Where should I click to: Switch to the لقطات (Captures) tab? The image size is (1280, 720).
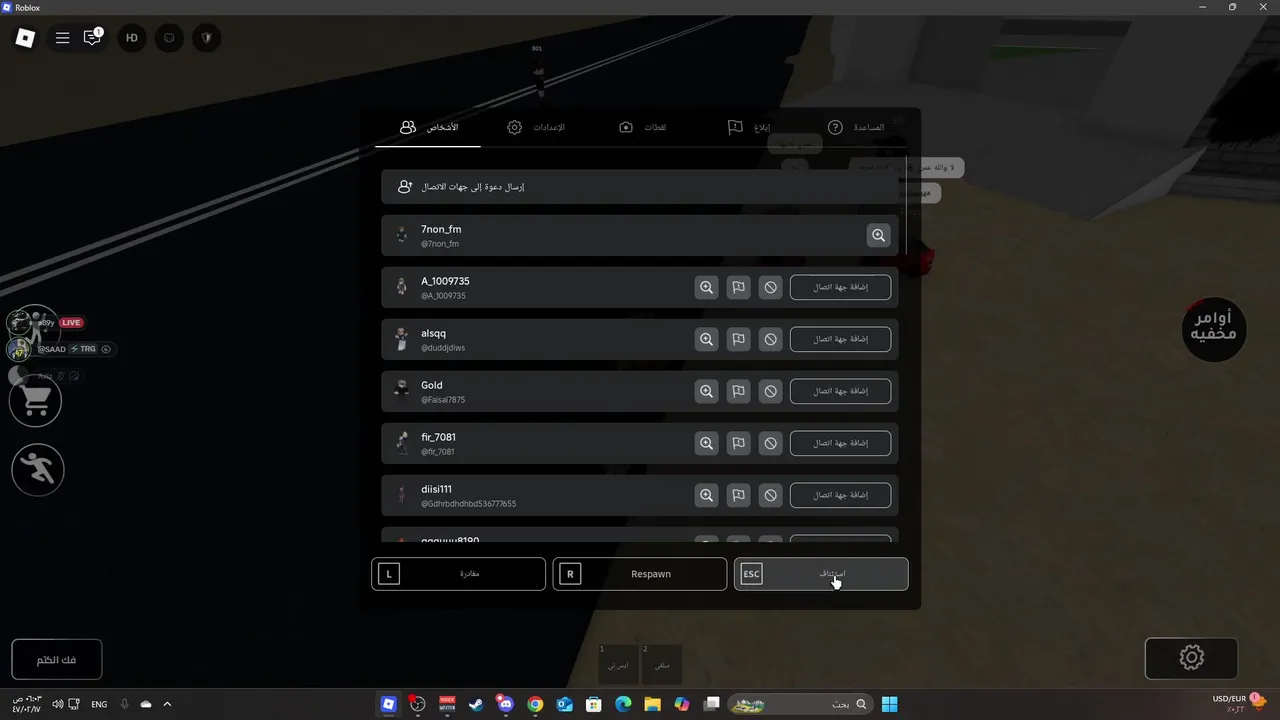(643, 128)
